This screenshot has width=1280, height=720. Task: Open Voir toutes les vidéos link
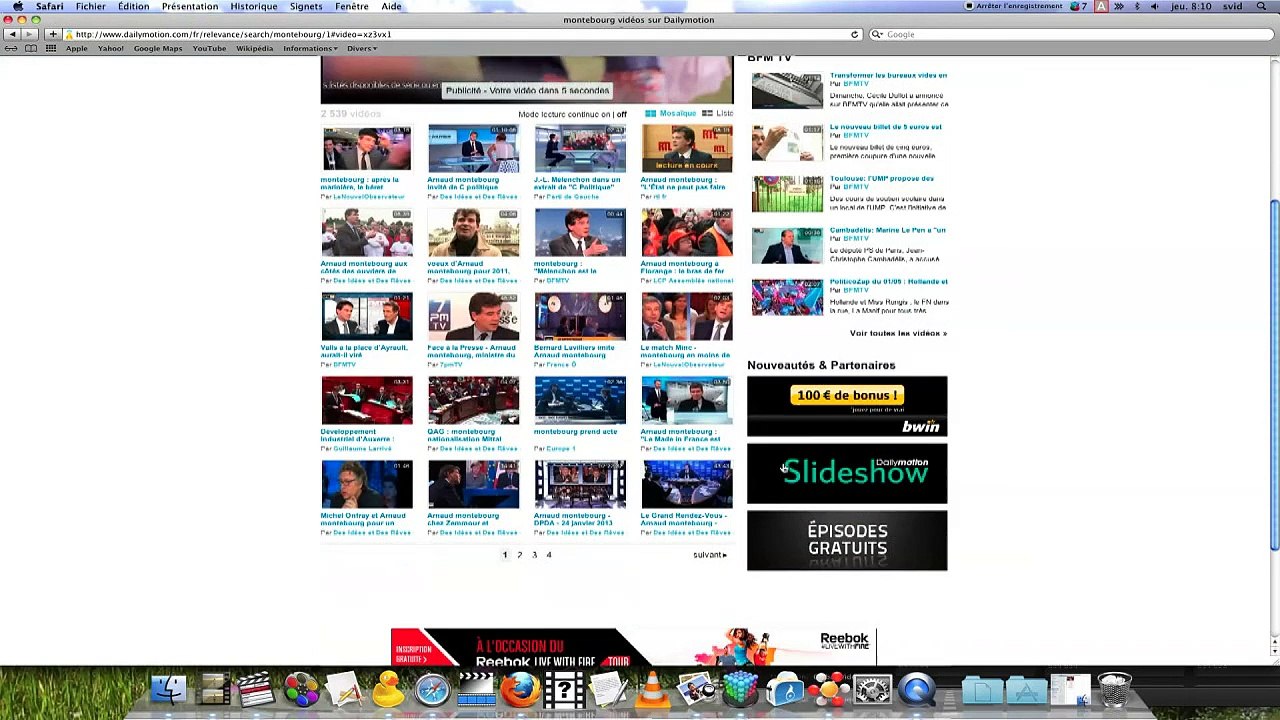[x=898, y=333]
